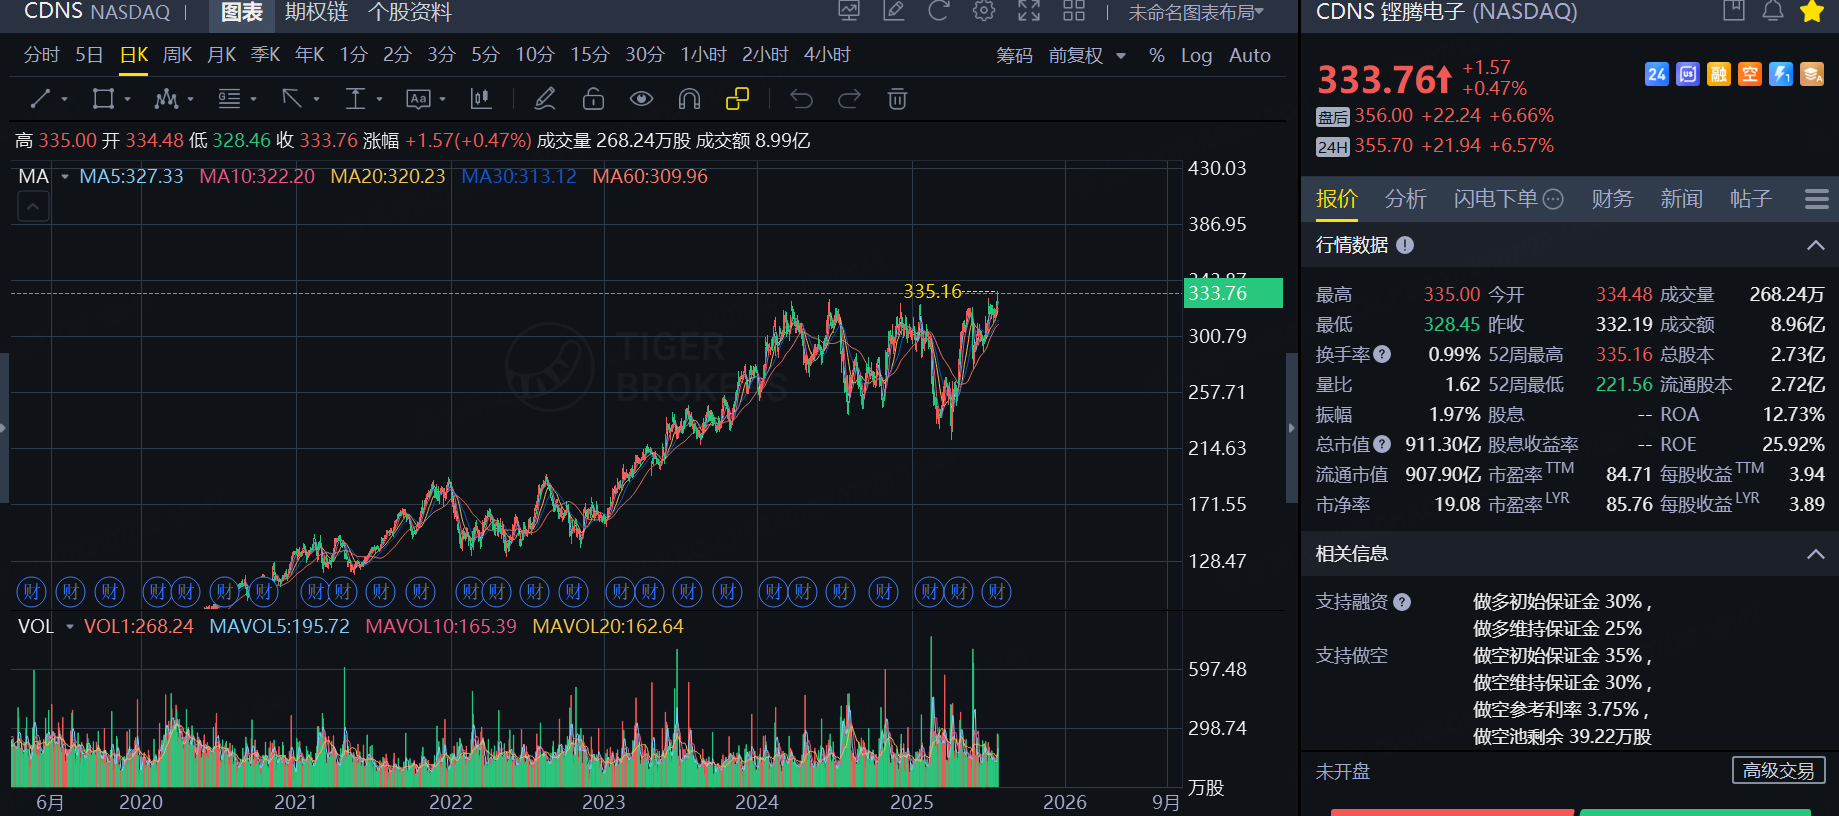This screenshot has height=816, width=1839.
Task: Undo the last drawing action
Action: tap(801, 98)
